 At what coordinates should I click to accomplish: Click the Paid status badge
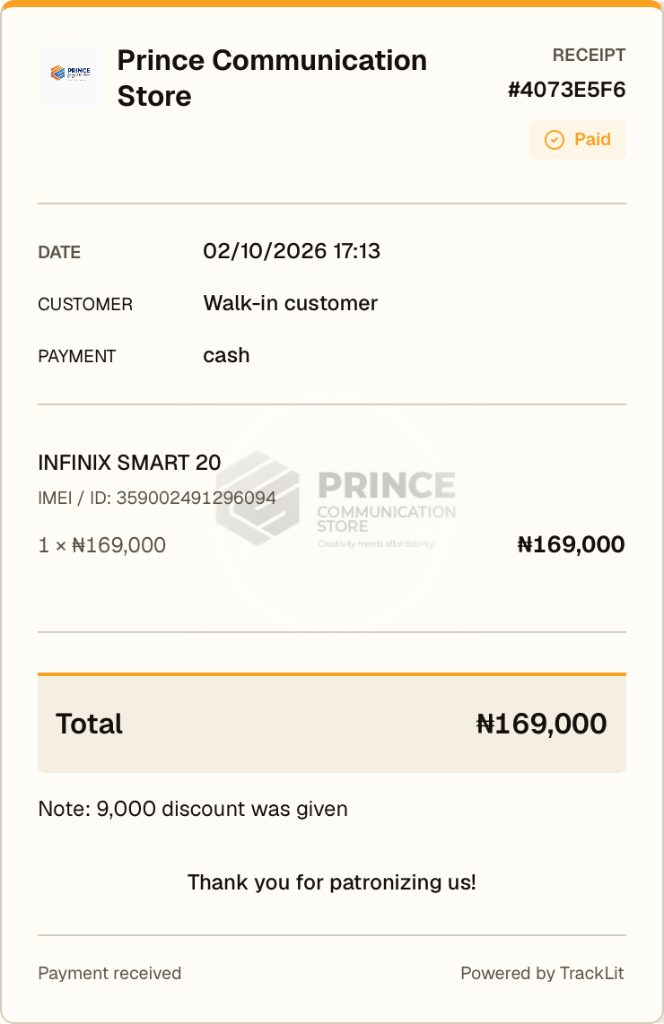pyautogui.click(x=577, y=140)
